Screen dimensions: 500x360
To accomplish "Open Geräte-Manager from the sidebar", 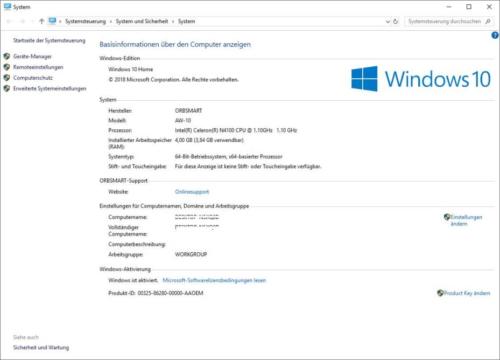I will coord(32,56).
